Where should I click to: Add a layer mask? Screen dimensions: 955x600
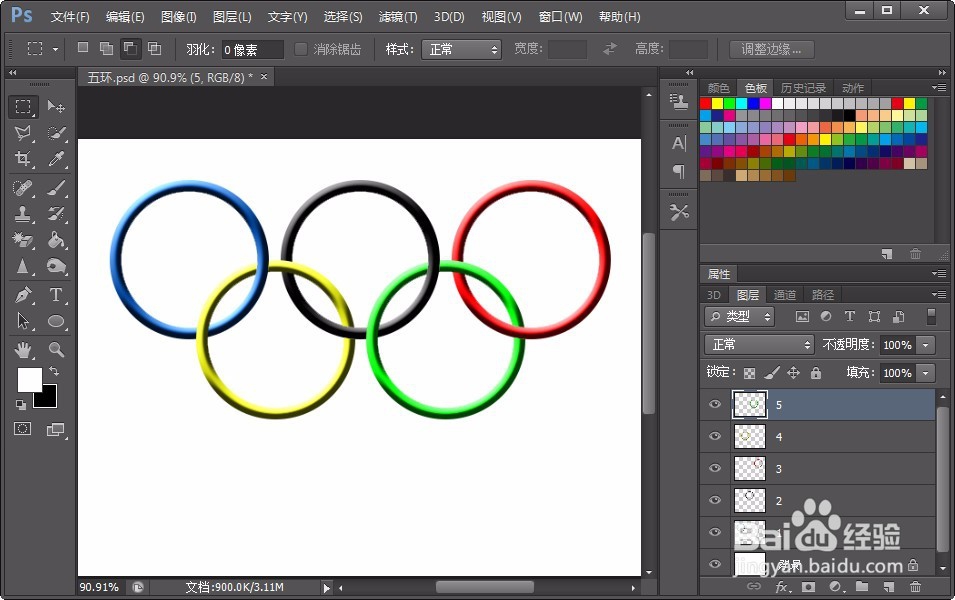[808, 587]
